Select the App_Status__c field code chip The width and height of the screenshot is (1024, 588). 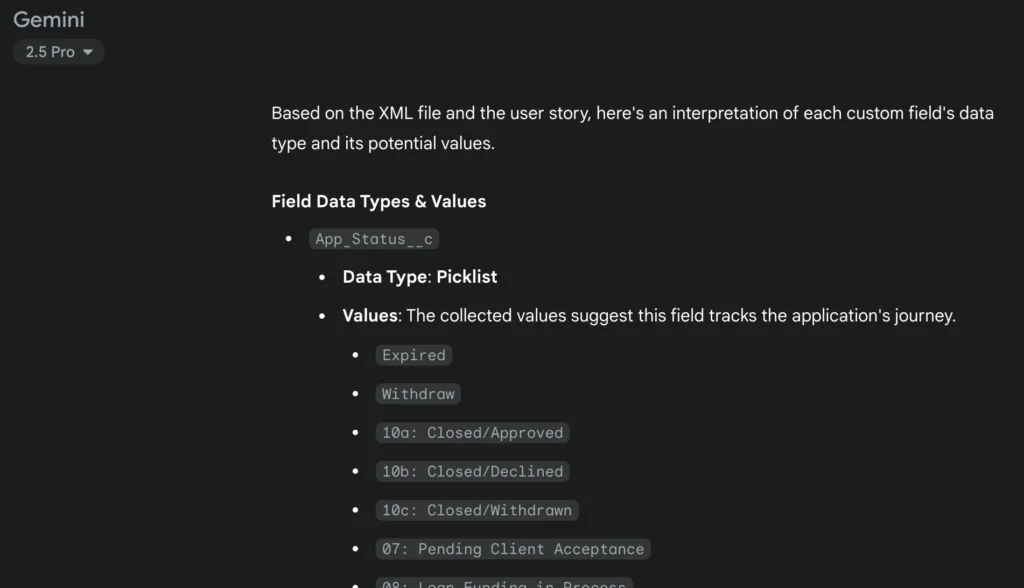[x=373, y=238]
